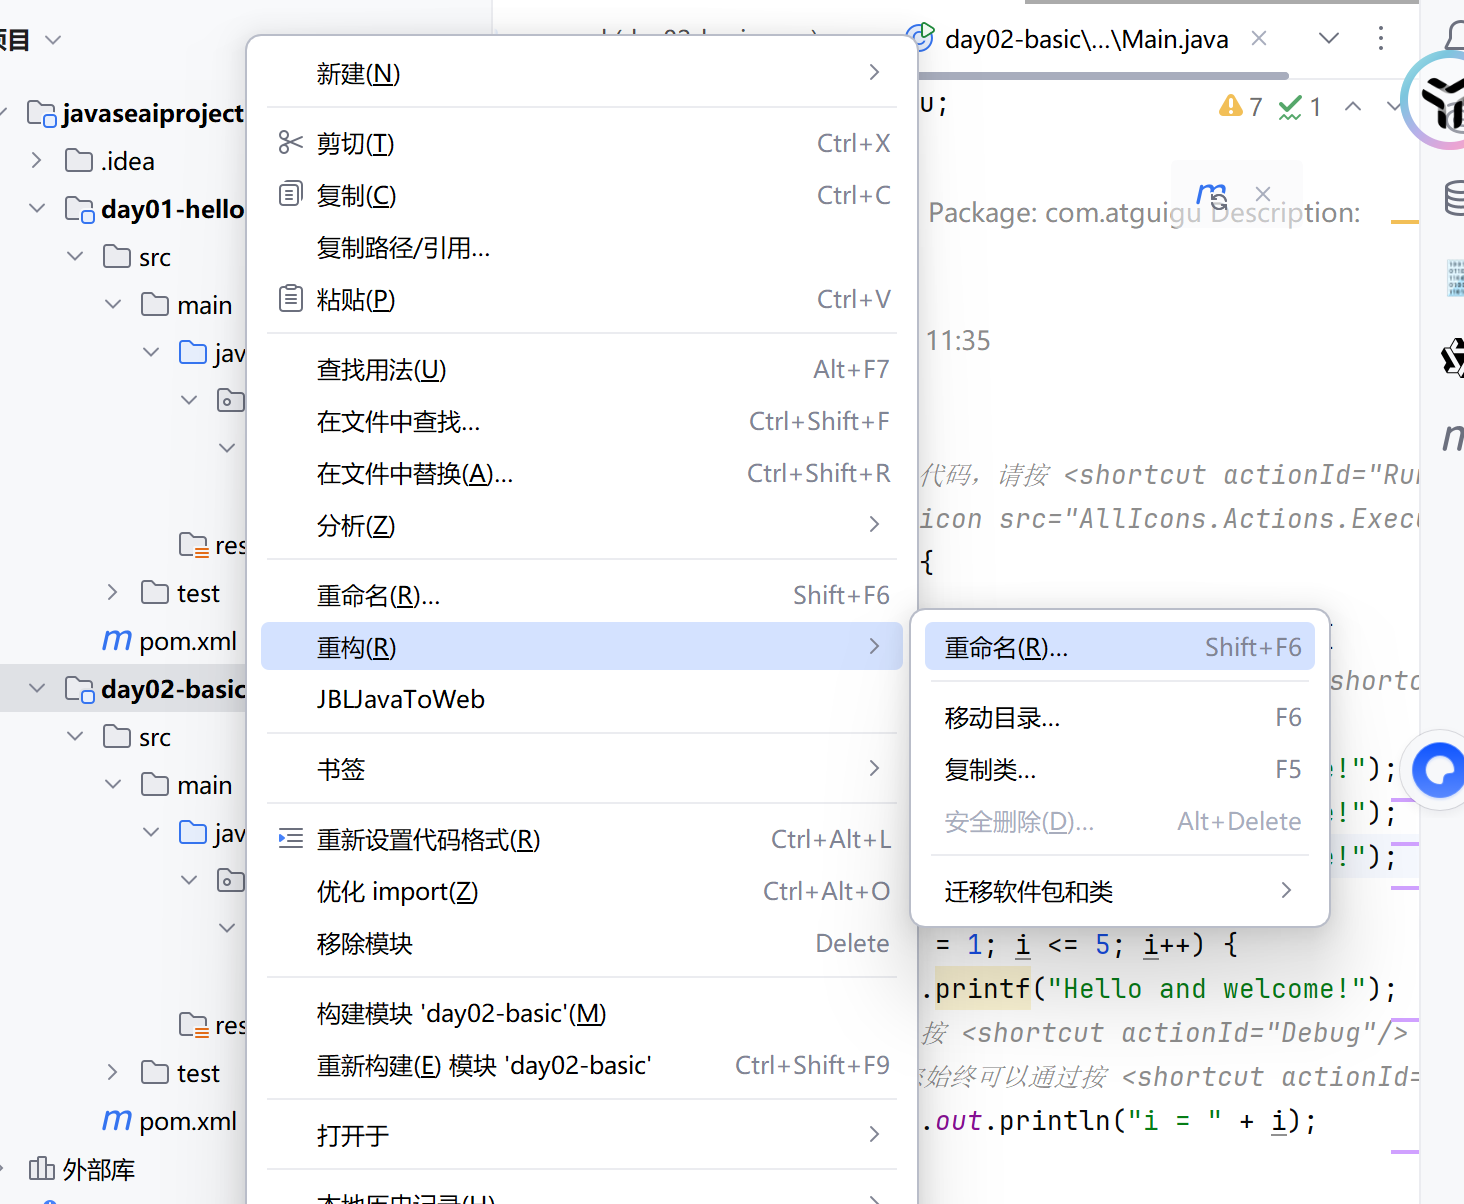Show the hidden editor tabs dropdown
Viewport: 1464px width, 1204px height.
1329,39
